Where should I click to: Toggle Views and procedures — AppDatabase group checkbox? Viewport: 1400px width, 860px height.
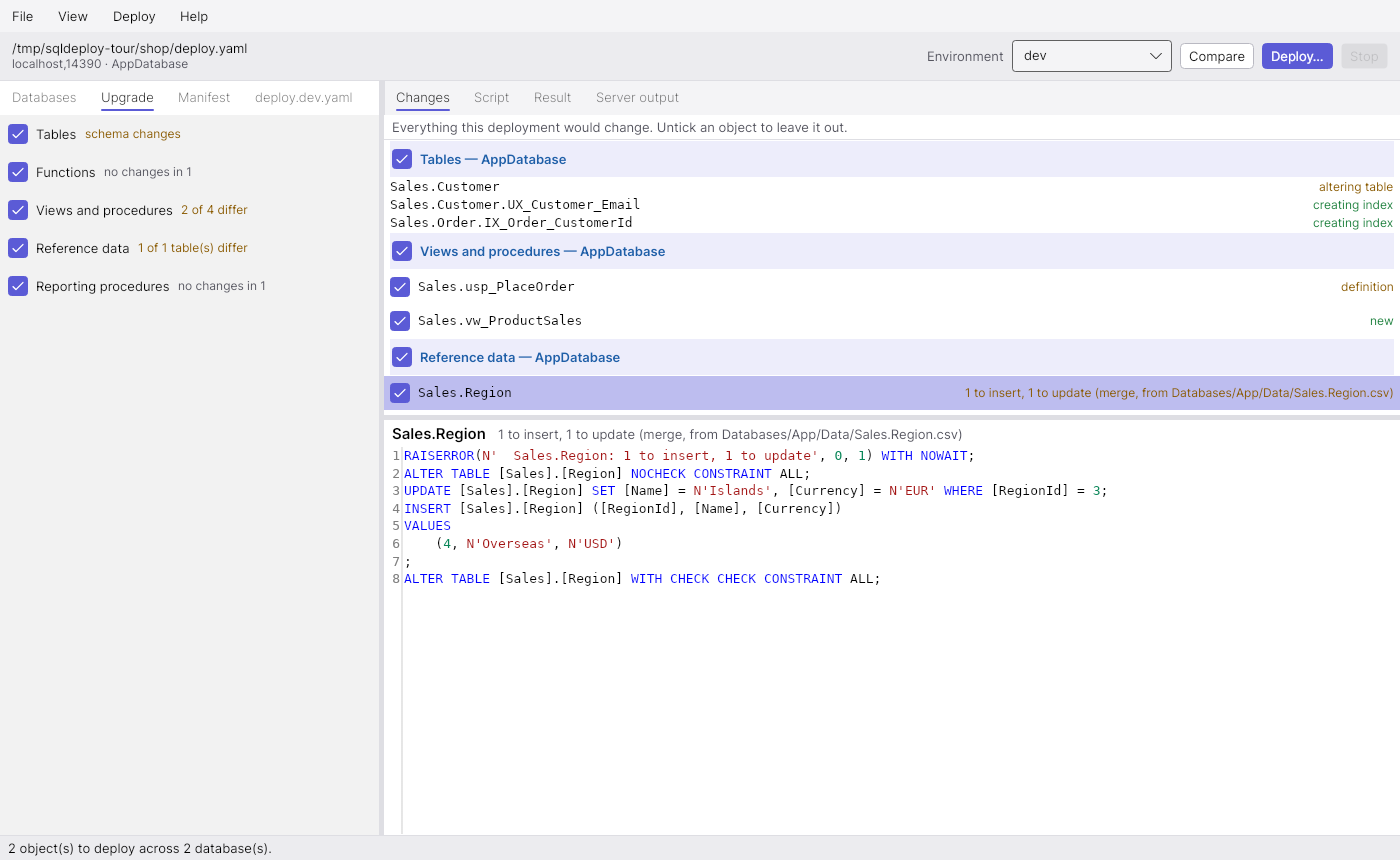point(402,251)
